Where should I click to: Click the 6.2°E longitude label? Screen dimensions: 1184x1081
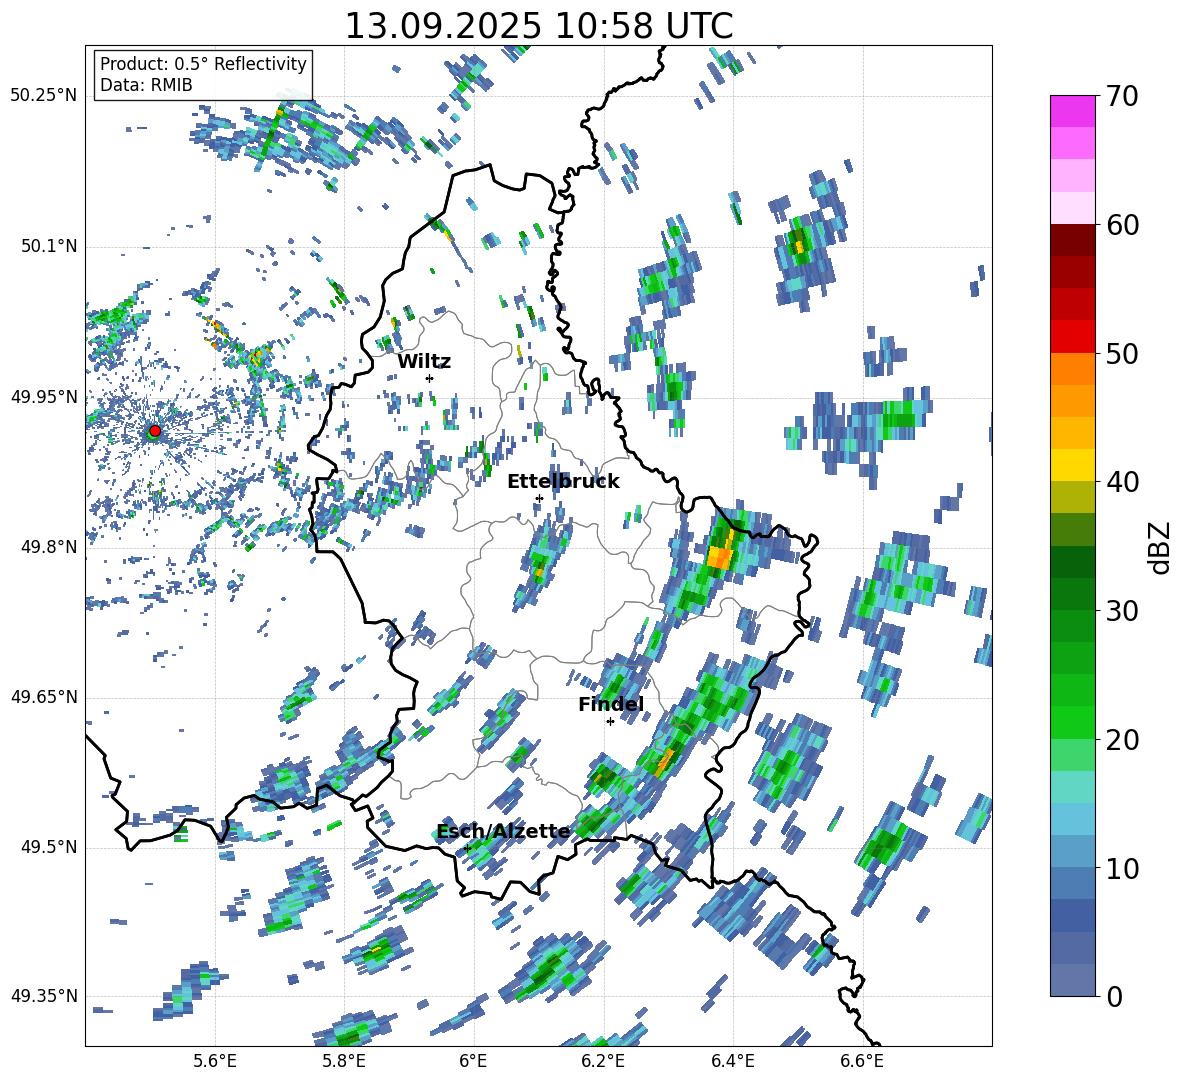[603, 1061]
